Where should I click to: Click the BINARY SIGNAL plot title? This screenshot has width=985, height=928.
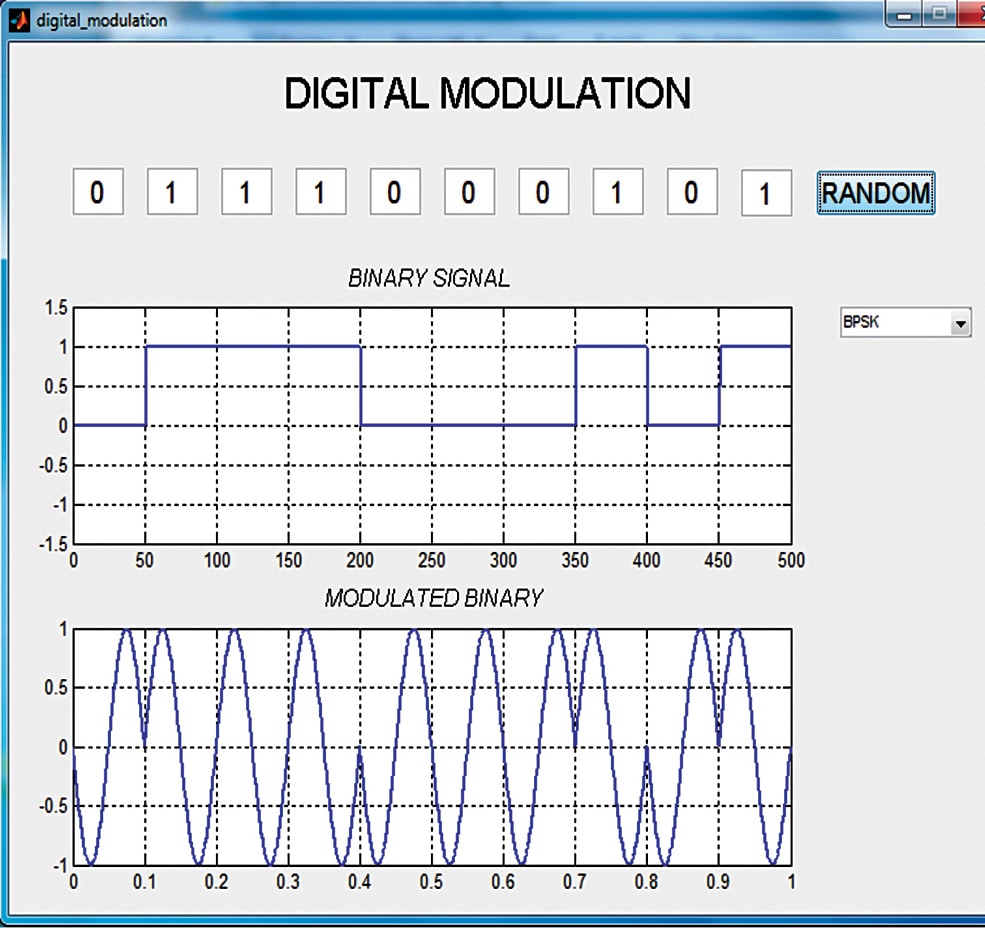428,279
